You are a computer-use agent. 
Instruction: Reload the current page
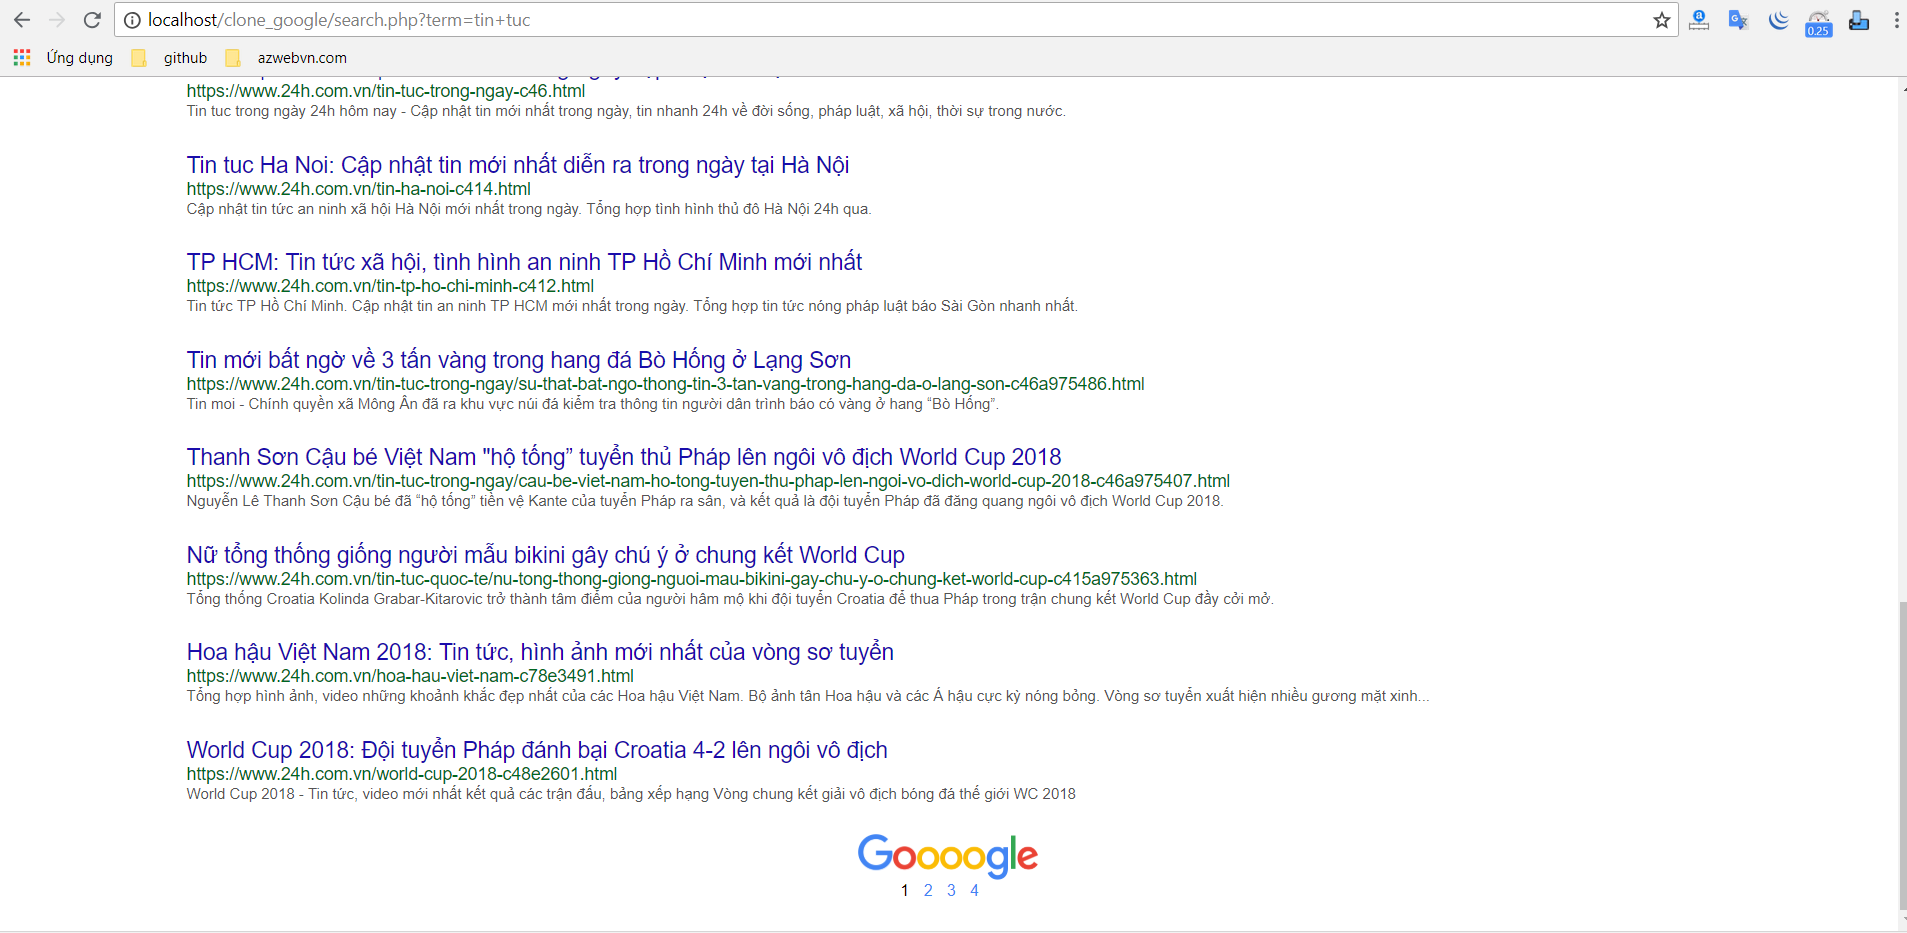(x=92, y=20)
